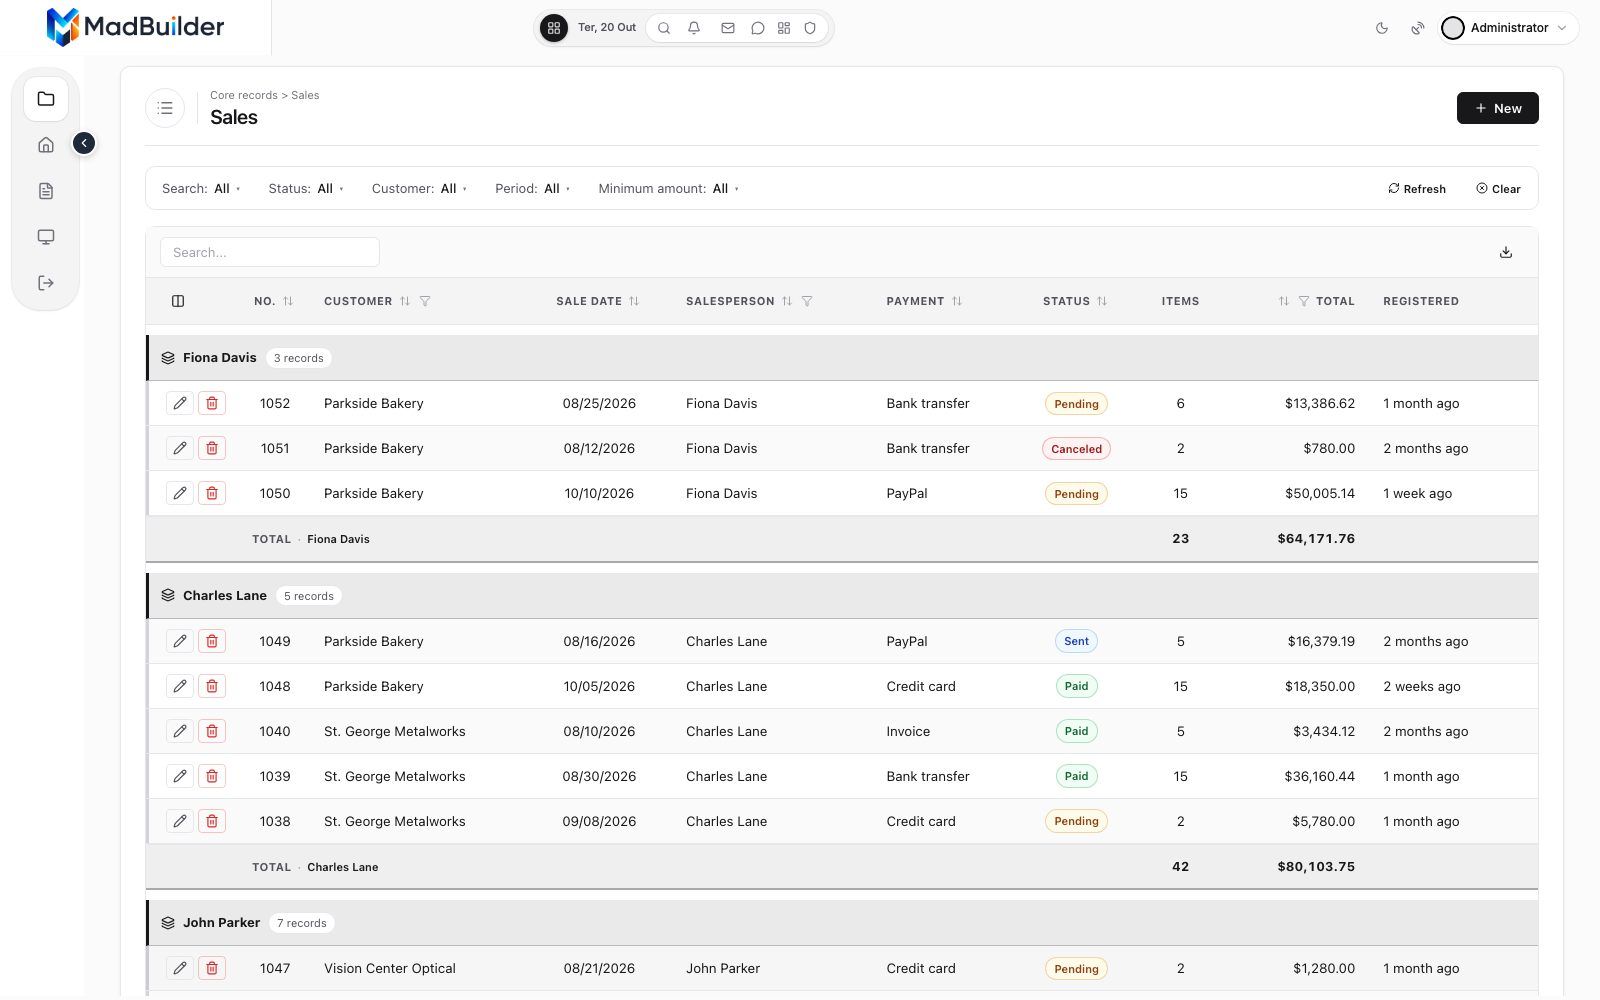Open the chat bubble icon
Image resolution: width=1600 pixels, height=1000 pixels.
point(758,28)
